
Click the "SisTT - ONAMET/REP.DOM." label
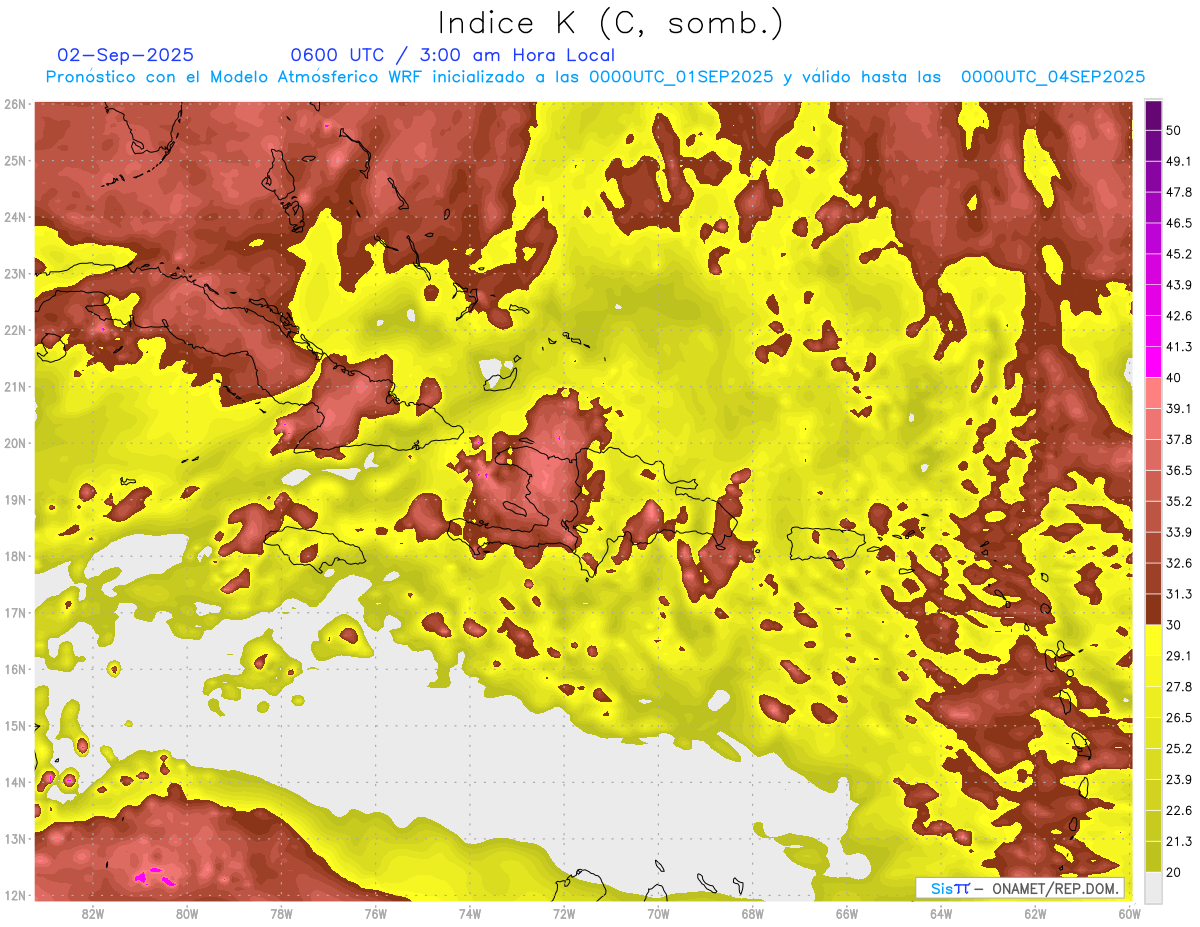(1020, 888)
